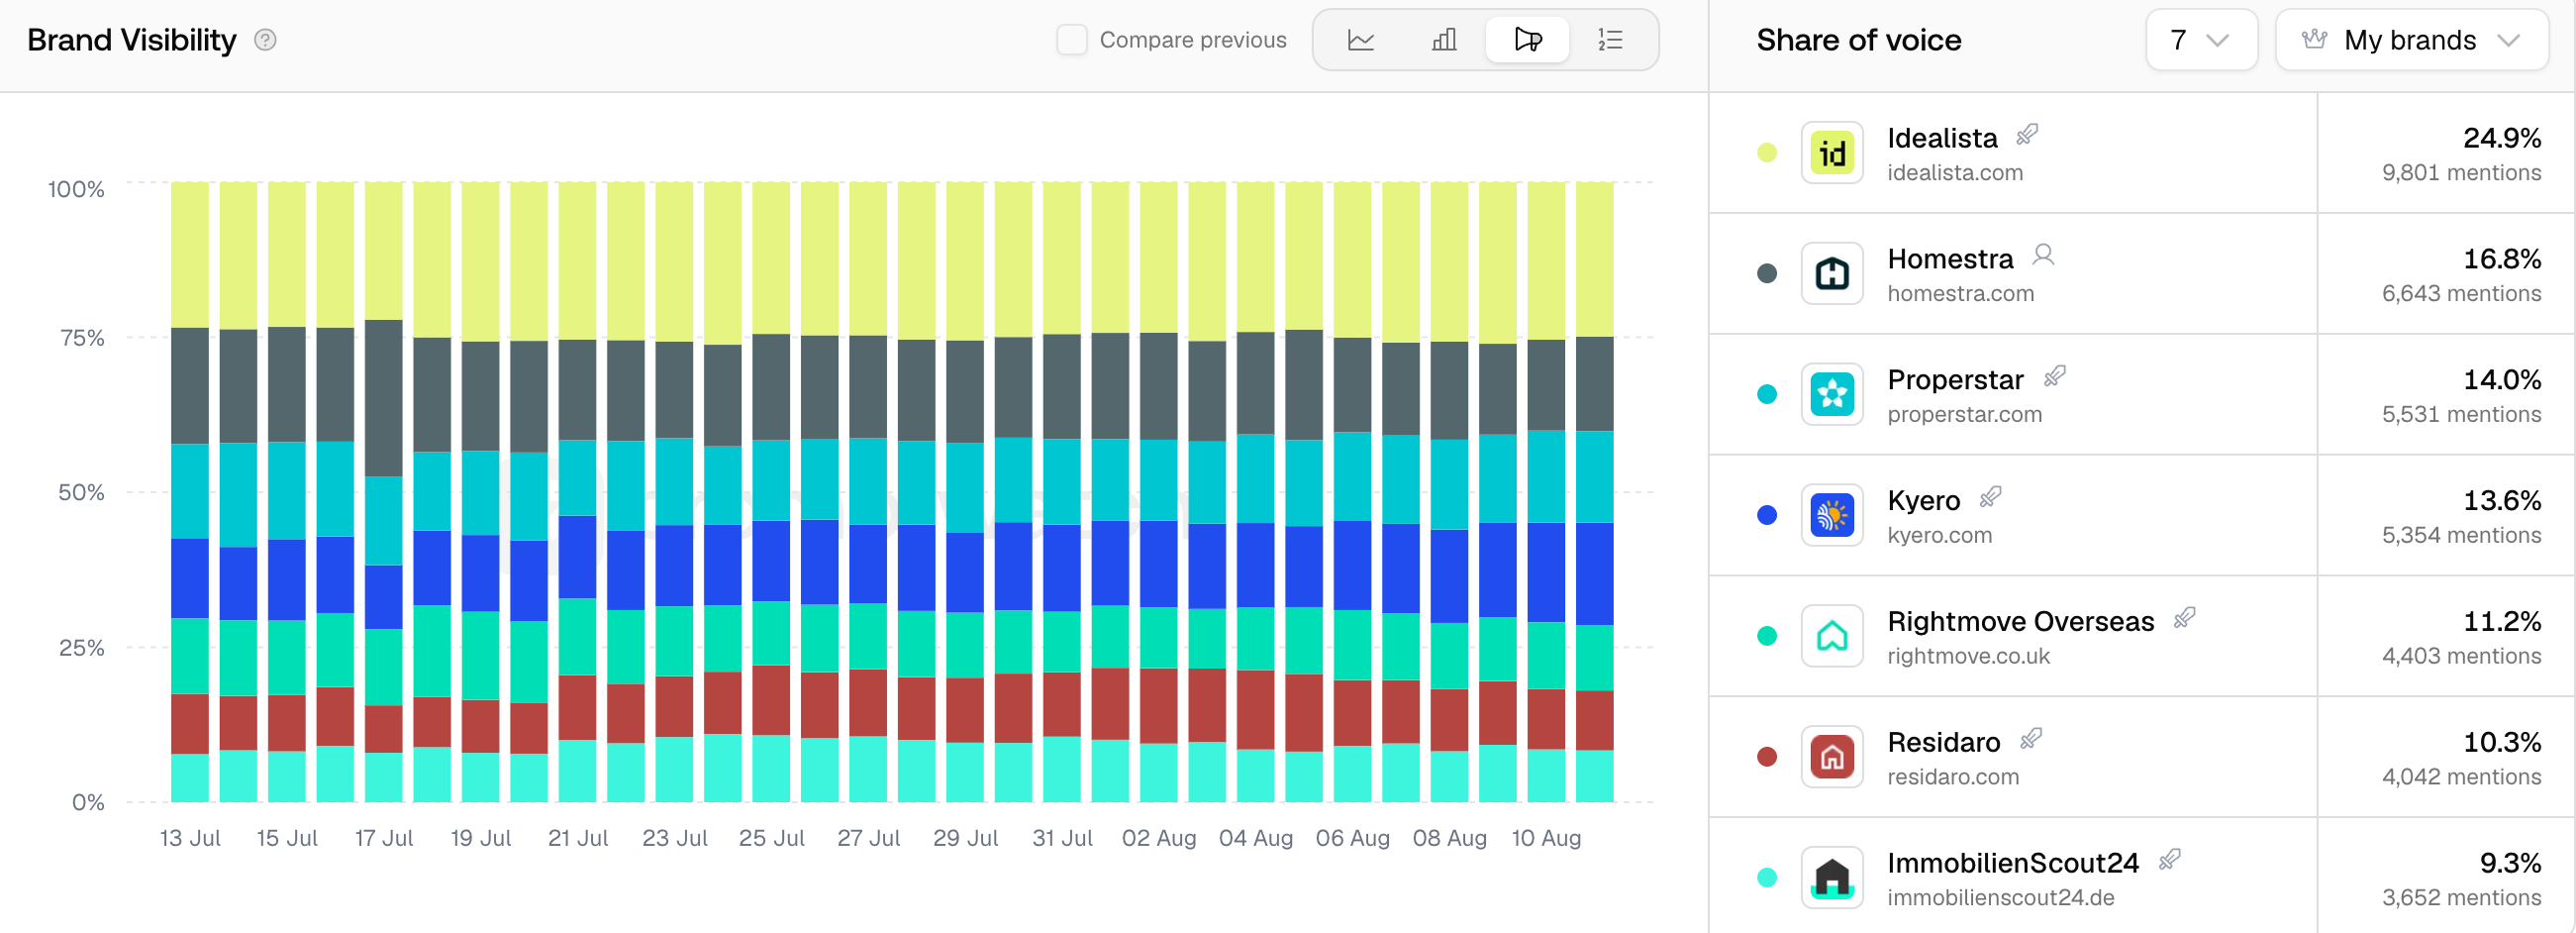2576x933 pixels.
Task: Select the share of voice megaphone view
Action: click(1527, 40)
